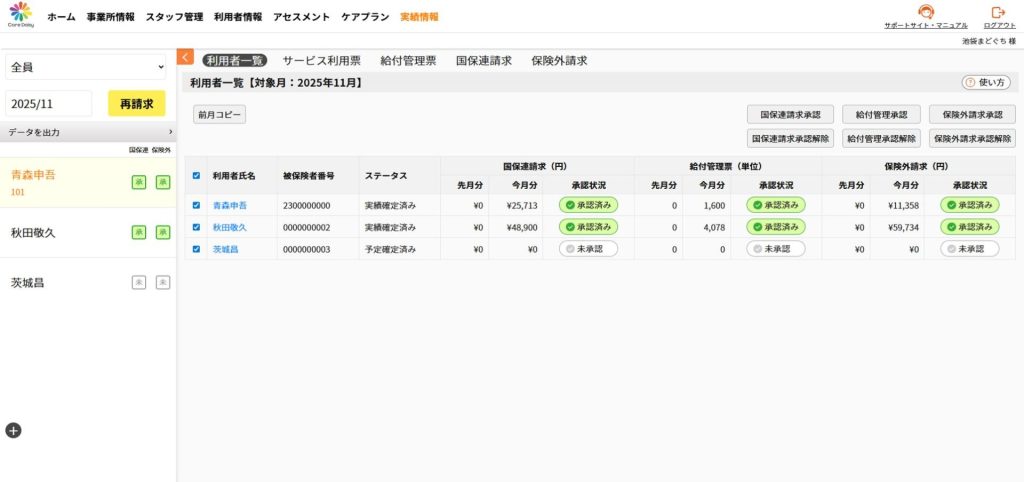
Task: Collapse sidebar with orange arrow icon
Action: pos(185,58)
